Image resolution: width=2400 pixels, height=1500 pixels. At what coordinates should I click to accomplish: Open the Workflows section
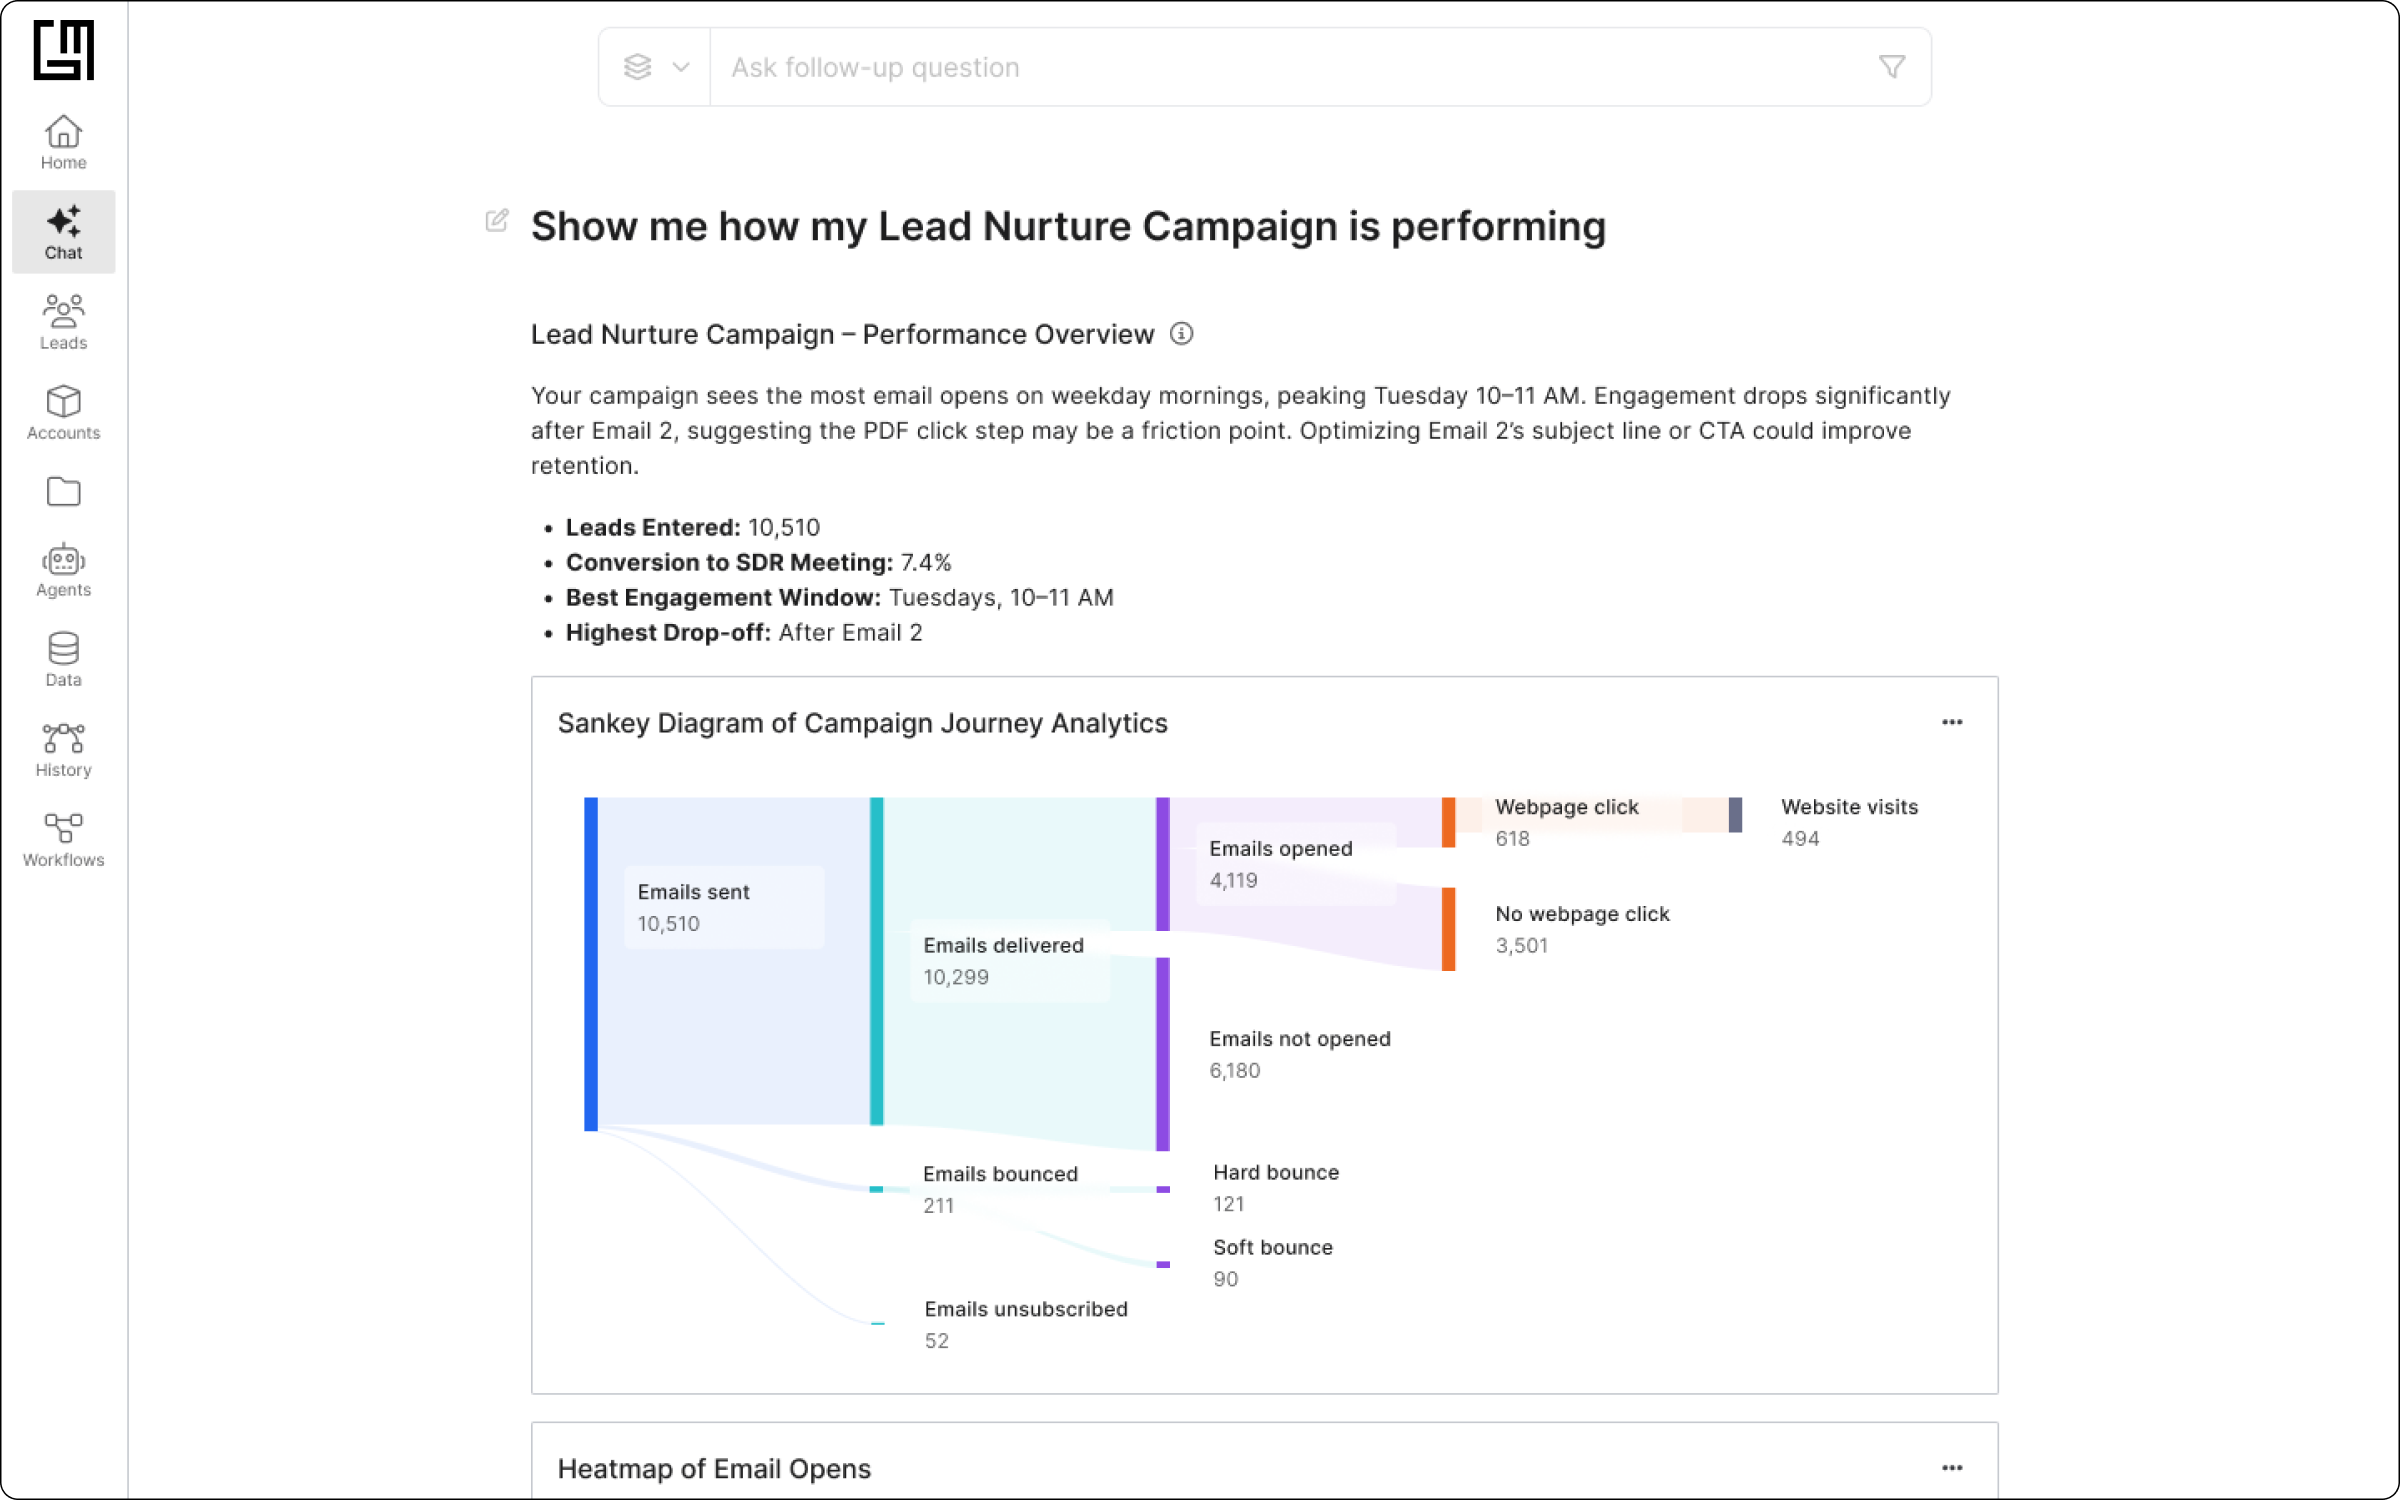[63, 839]
